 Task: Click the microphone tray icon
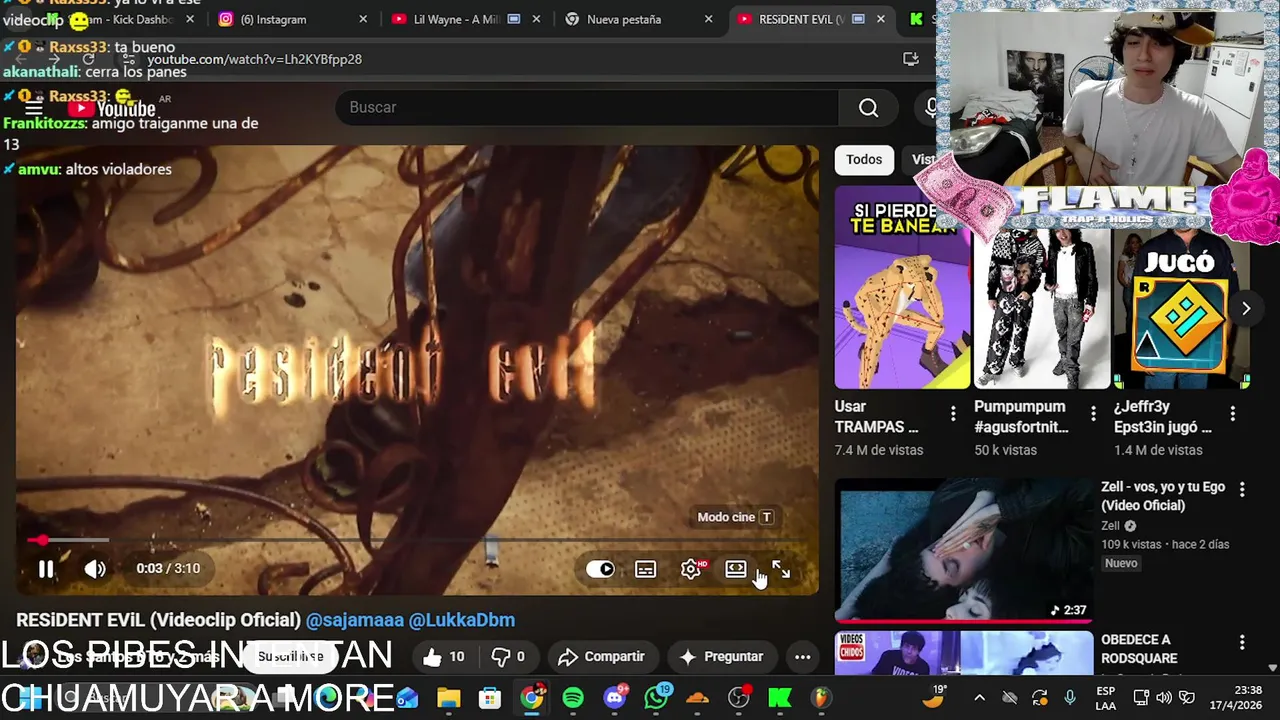pyautogui.click(x=1070, y=698)
